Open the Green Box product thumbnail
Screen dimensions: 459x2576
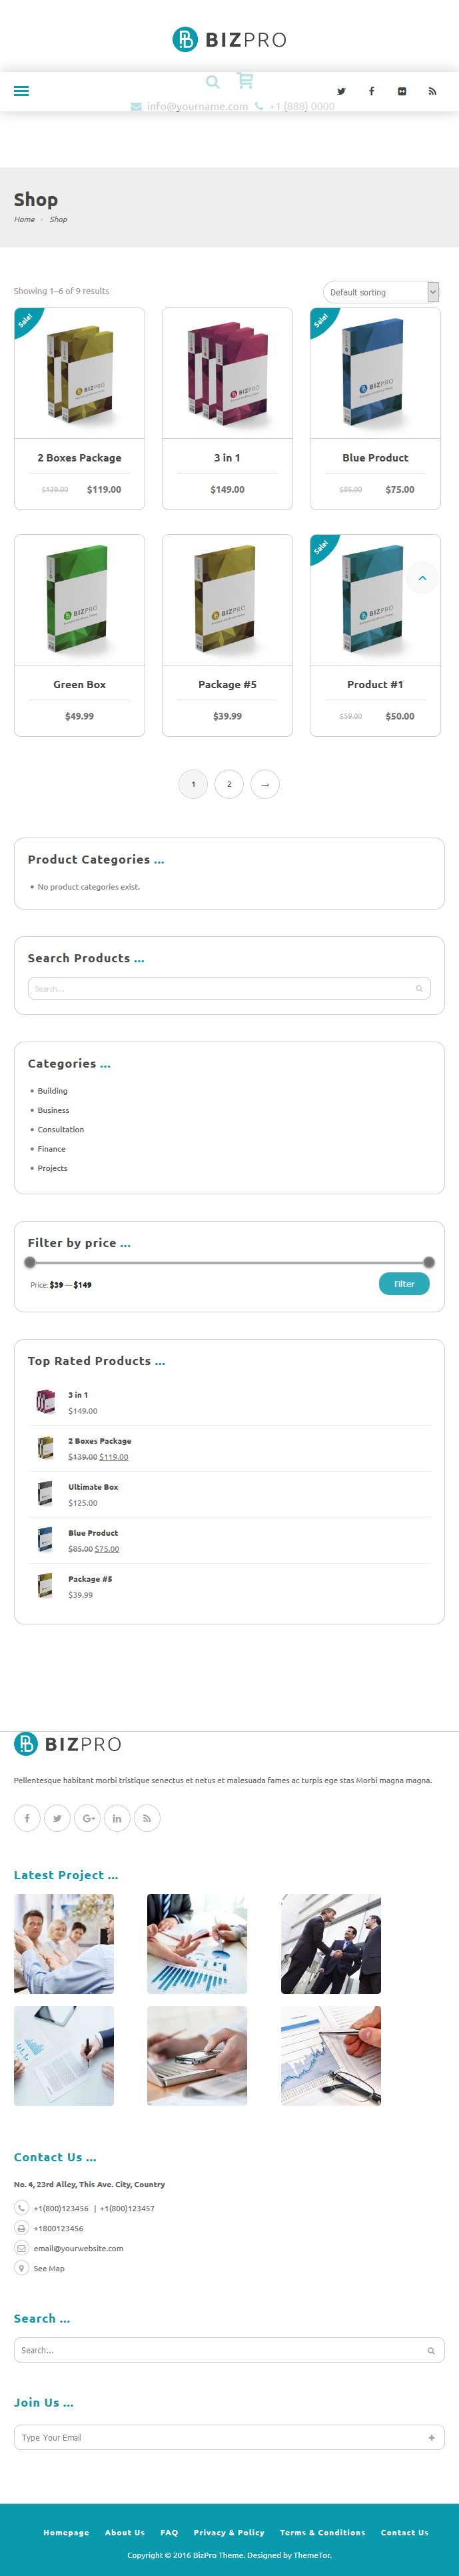[x=79, y=600]
